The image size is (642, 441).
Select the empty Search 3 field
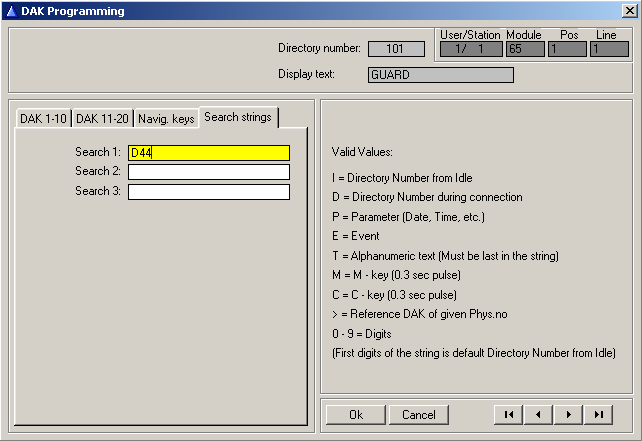208,192
